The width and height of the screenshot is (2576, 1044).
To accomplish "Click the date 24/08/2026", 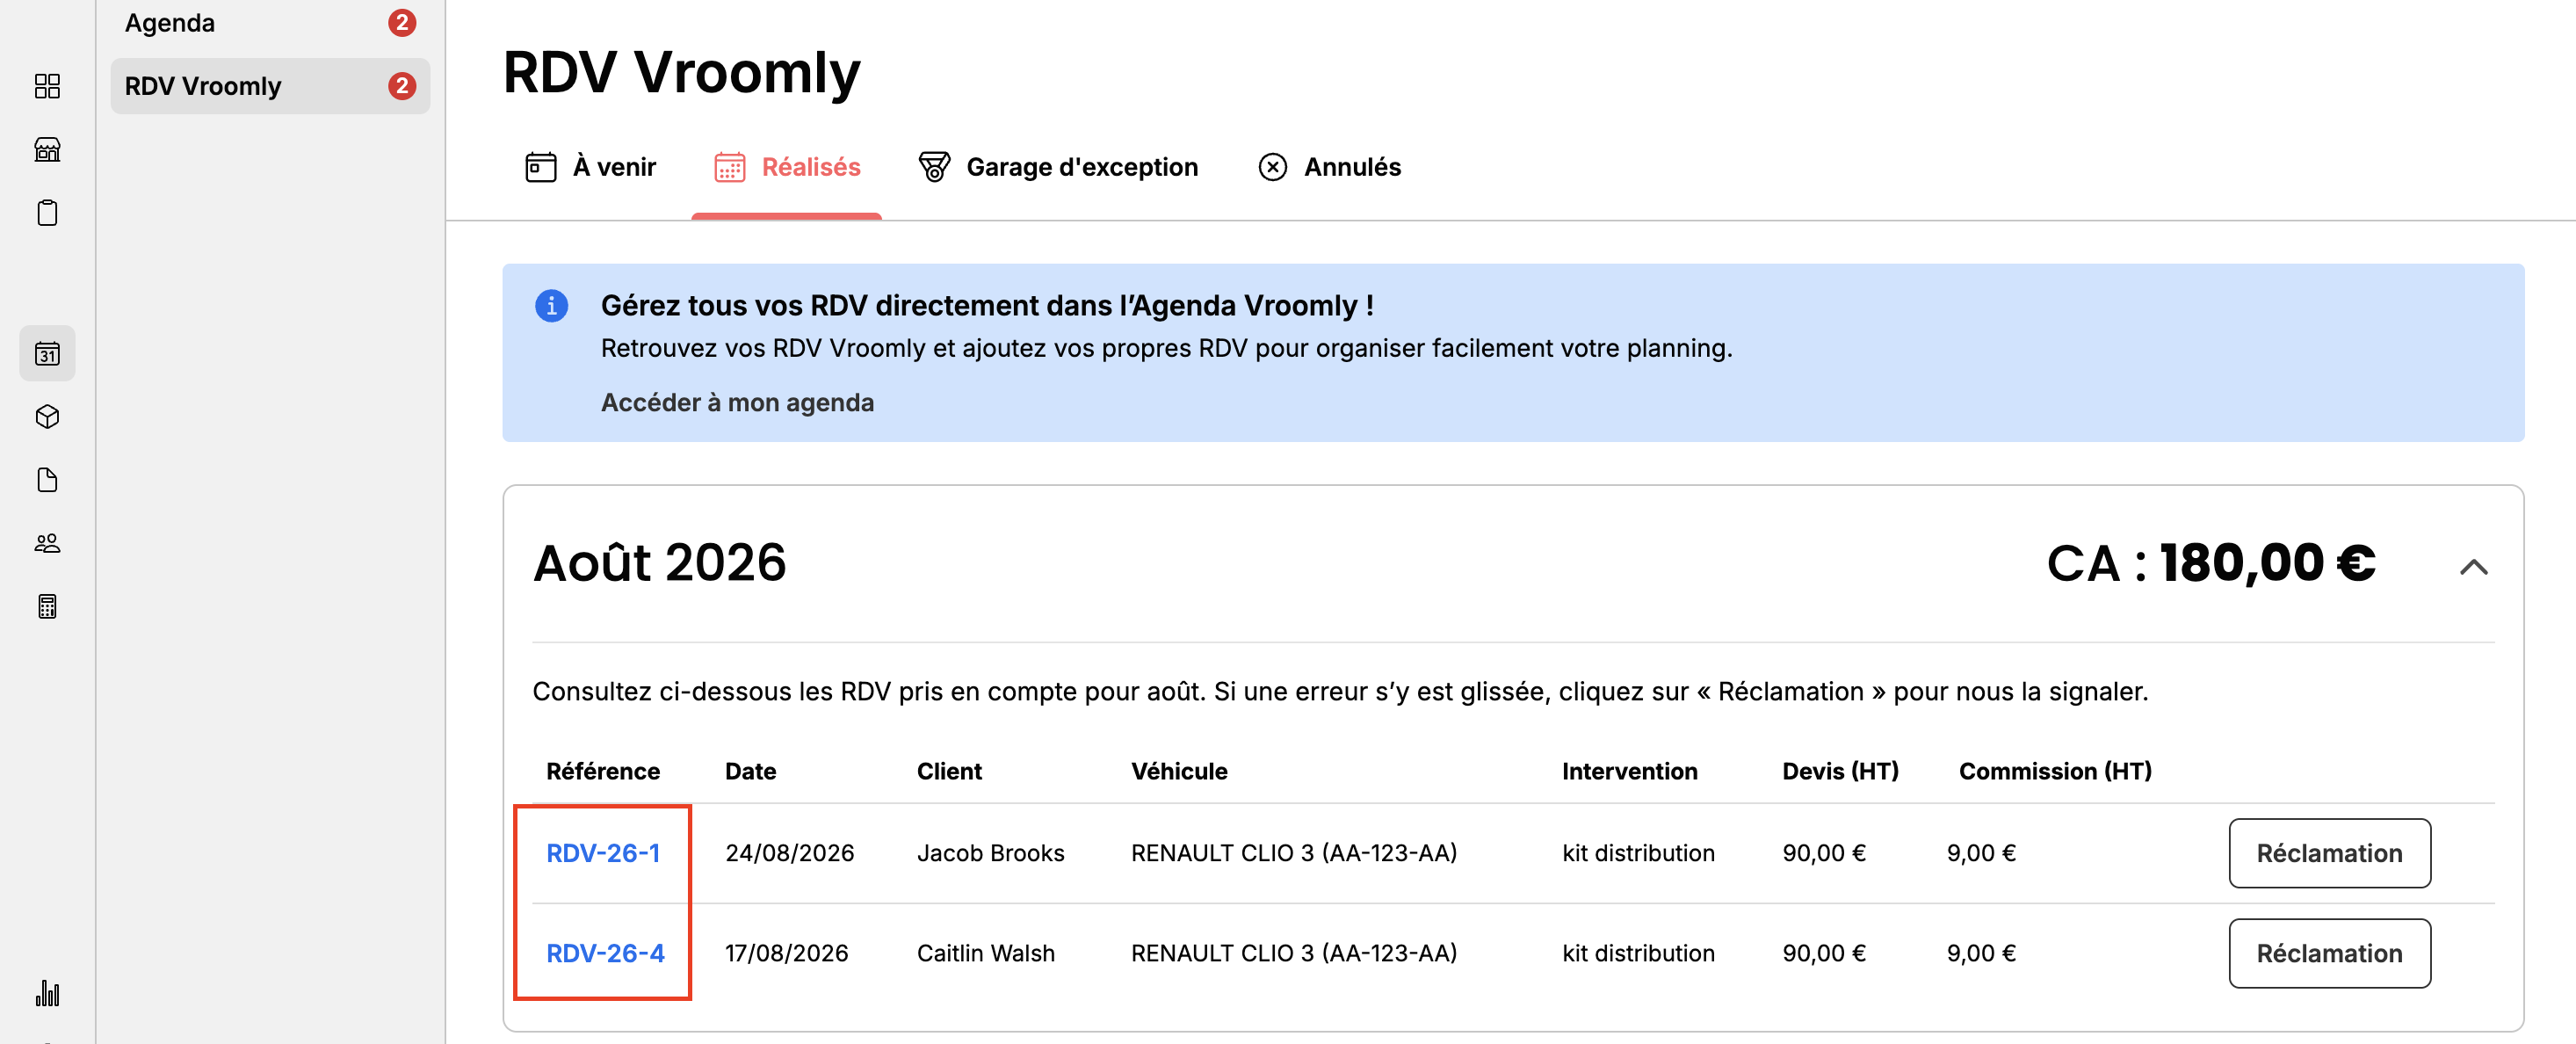I will (789, 853).
